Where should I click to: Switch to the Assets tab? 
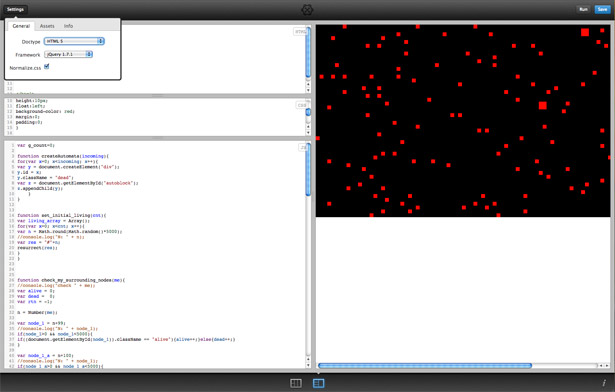coord(47,26)
